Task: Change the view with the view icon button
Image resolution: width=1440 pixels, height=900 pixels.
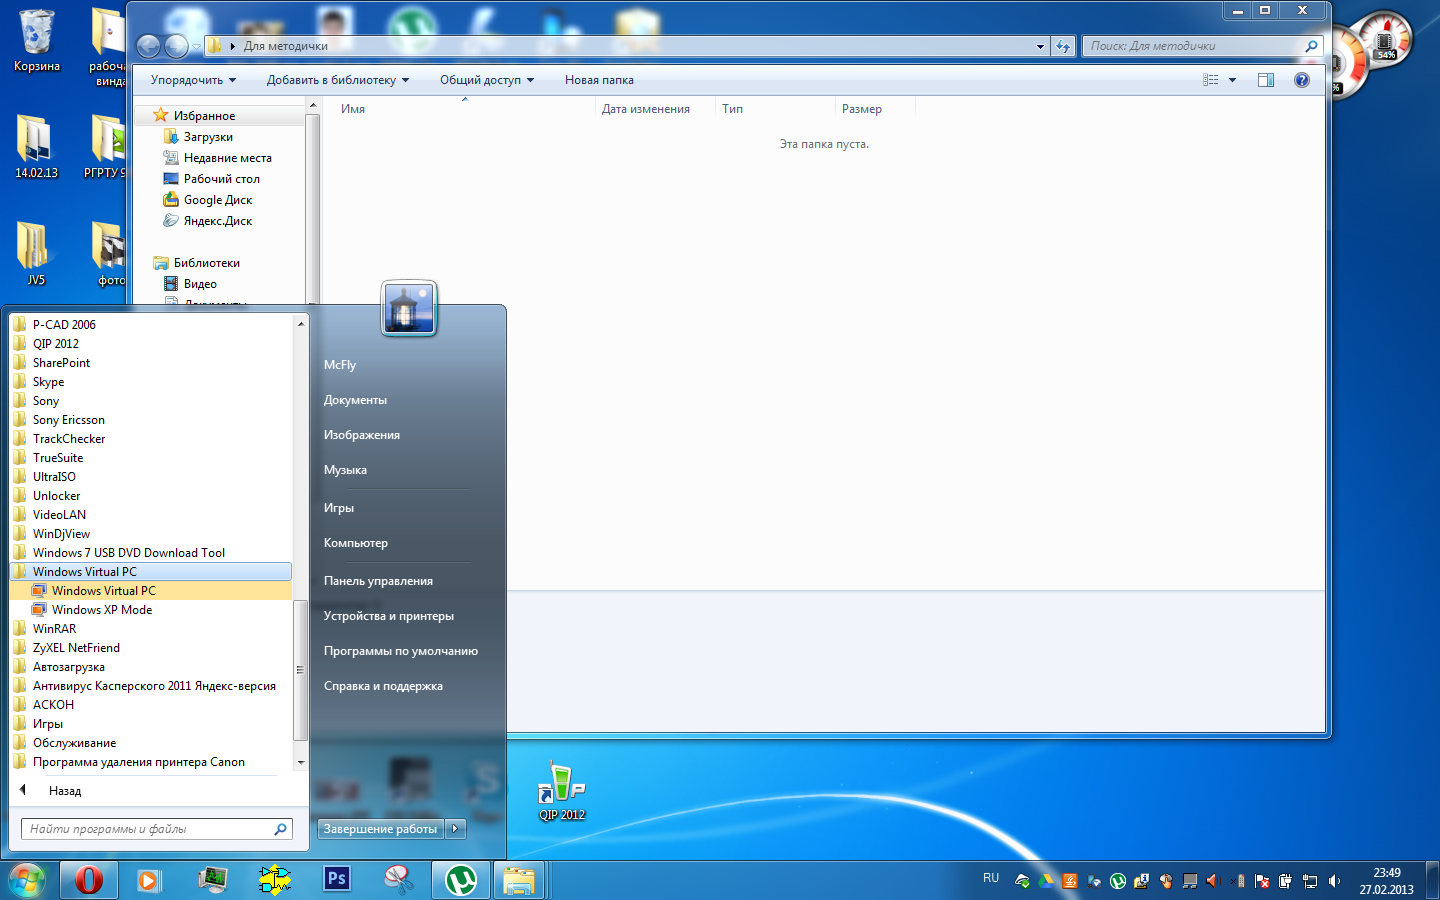Action: pos(1211,80)
